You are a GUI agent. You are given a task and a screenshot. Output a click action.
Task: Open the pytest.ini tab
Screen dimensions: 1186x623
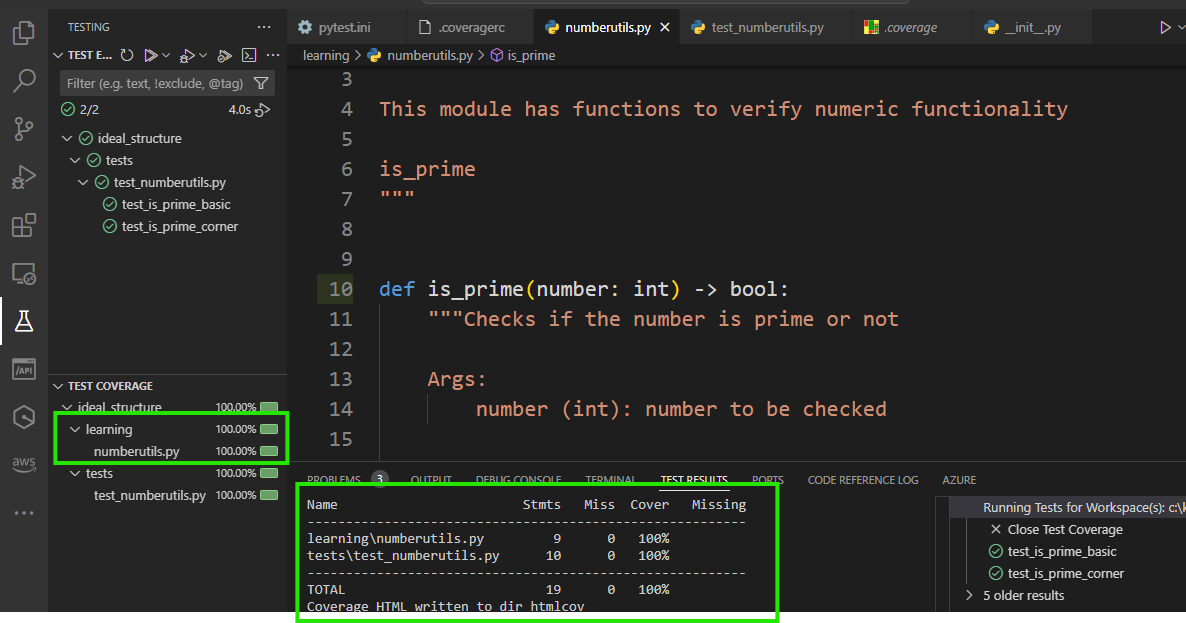344,27
